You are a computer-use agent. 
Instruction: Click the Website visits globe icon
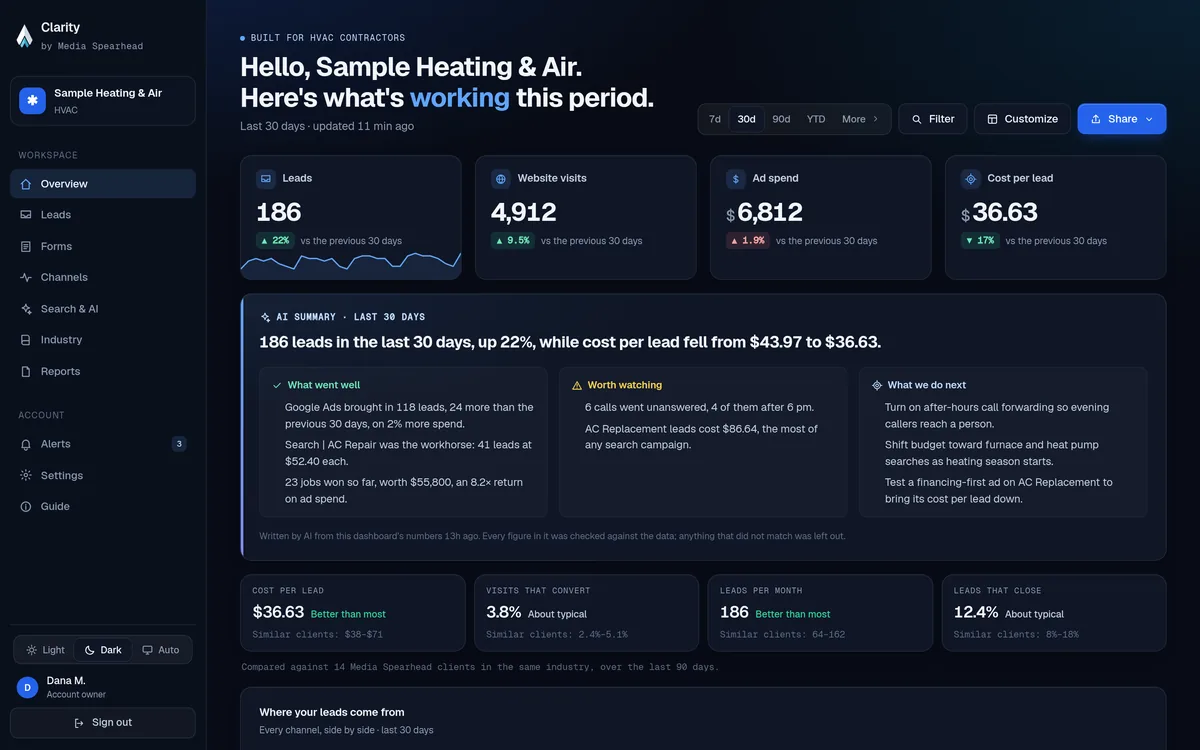pos(501,179)
